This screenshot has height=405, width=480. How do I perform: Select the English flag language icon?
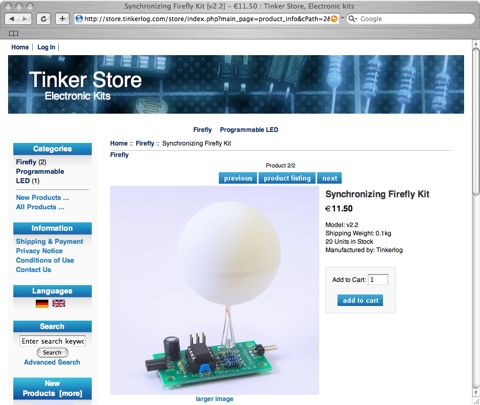(59, 303)
